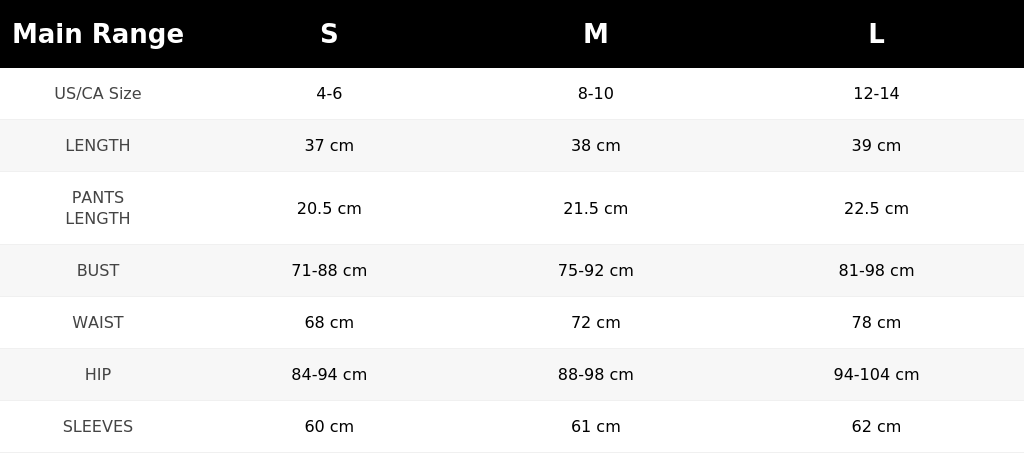Select the L size column header
This screenshot has height=453, width=1024.
coord(876,34)
